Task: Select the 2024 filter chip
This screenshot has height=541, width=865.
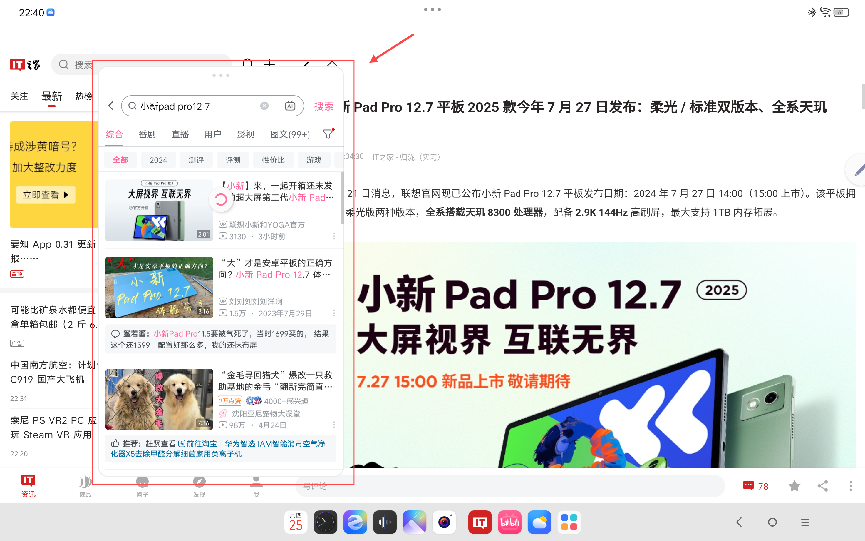Action: pos(158,160)
